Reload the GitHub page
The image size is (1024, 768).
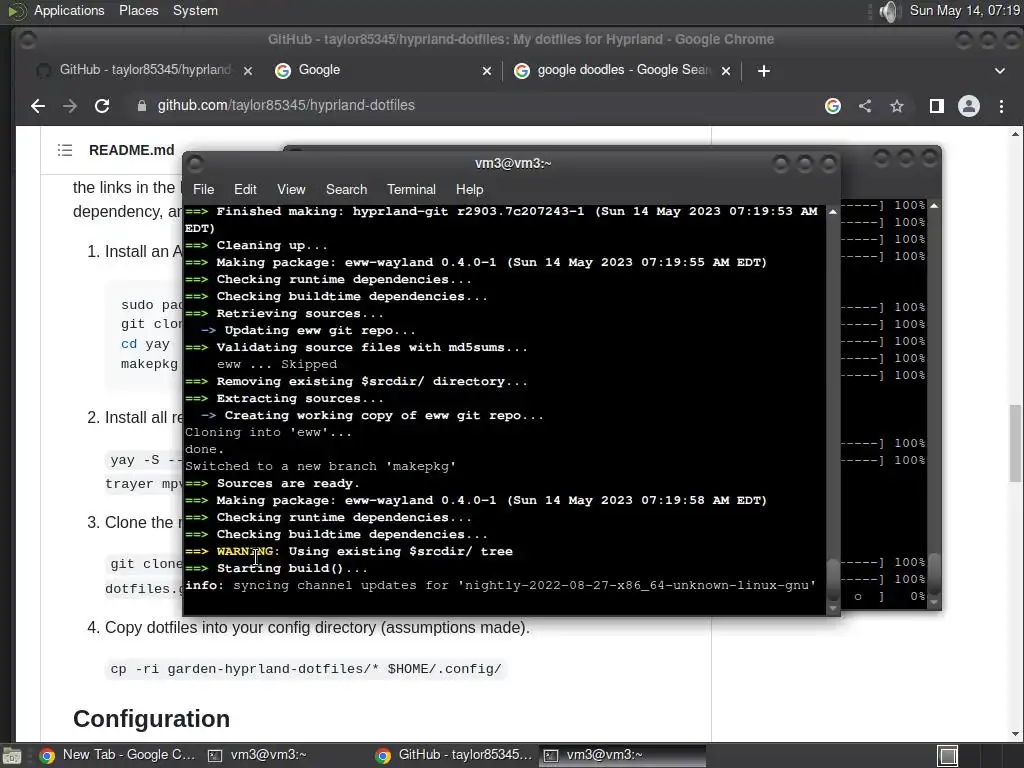pyautogui.click(x=102, y=106)
